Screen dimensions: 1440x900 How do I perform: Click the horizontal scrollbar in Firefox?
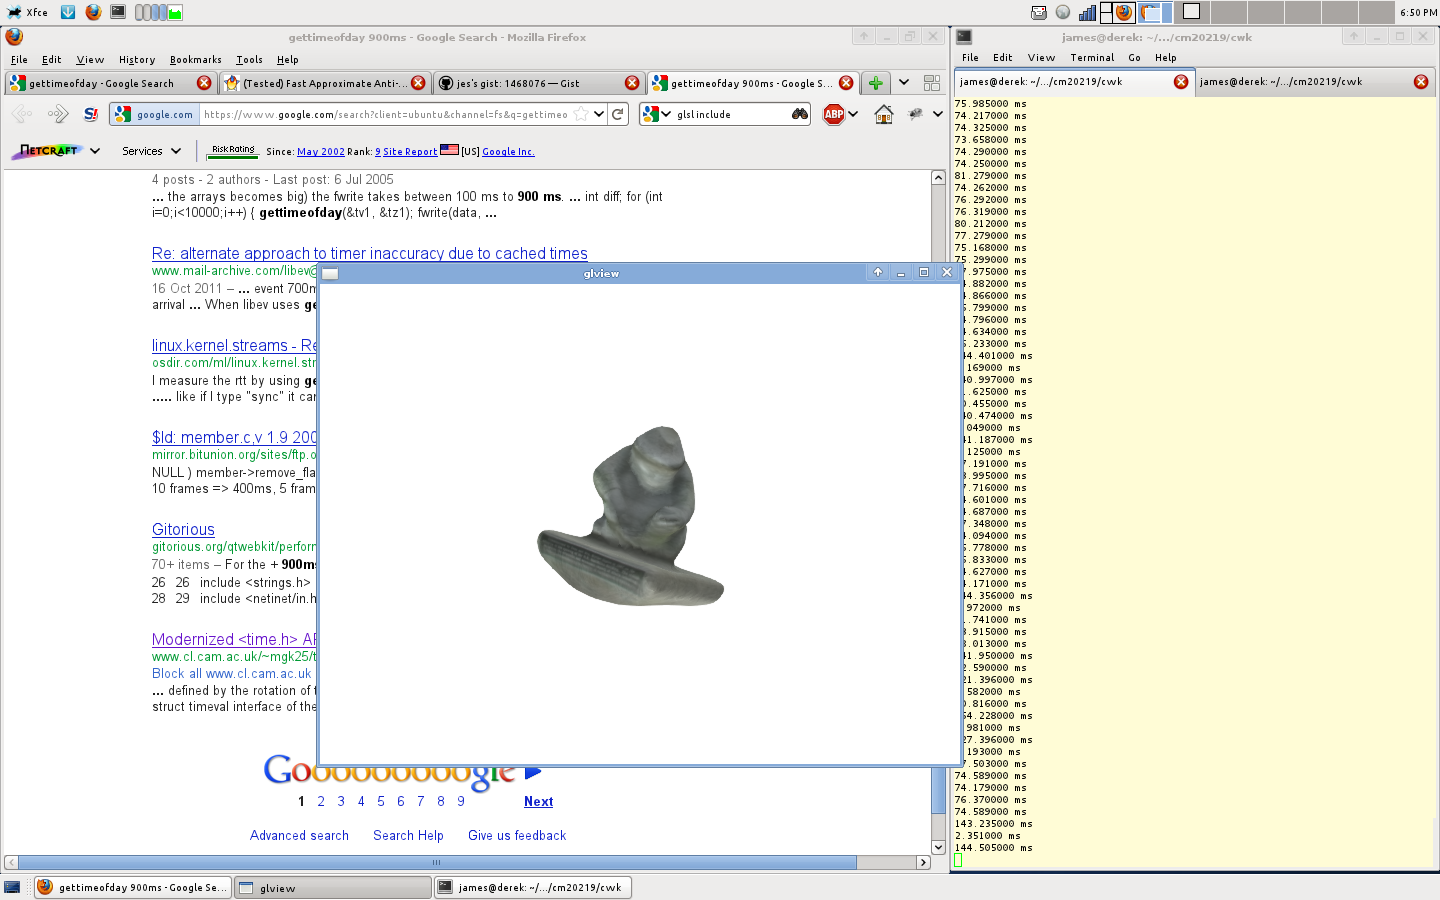[437, 862]
